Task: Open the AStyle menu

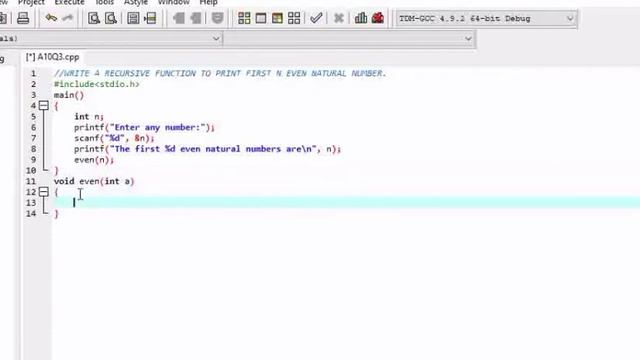Action: coord(136,2)
